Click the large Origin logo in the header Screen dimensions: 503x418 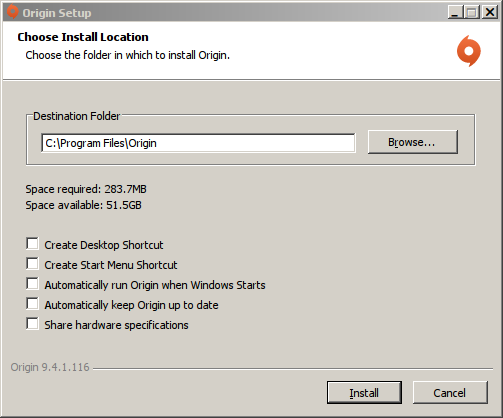[469, 51]
